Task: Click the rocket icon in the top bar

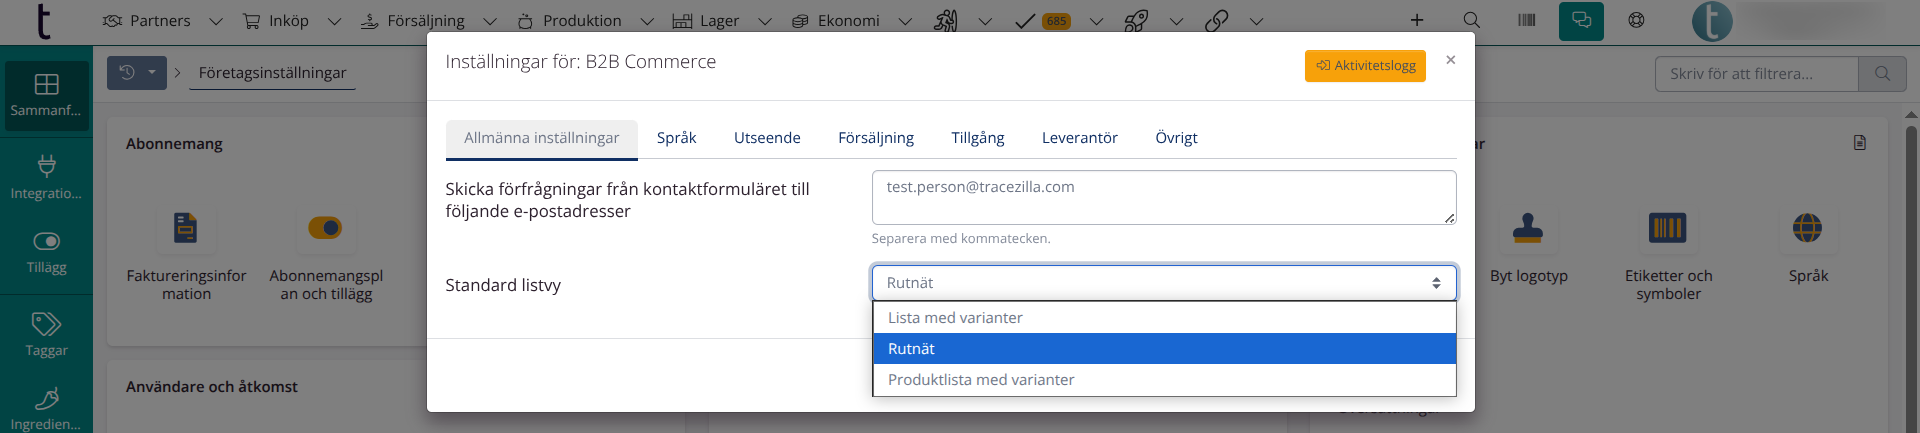Action: (x=1136, y=21)
